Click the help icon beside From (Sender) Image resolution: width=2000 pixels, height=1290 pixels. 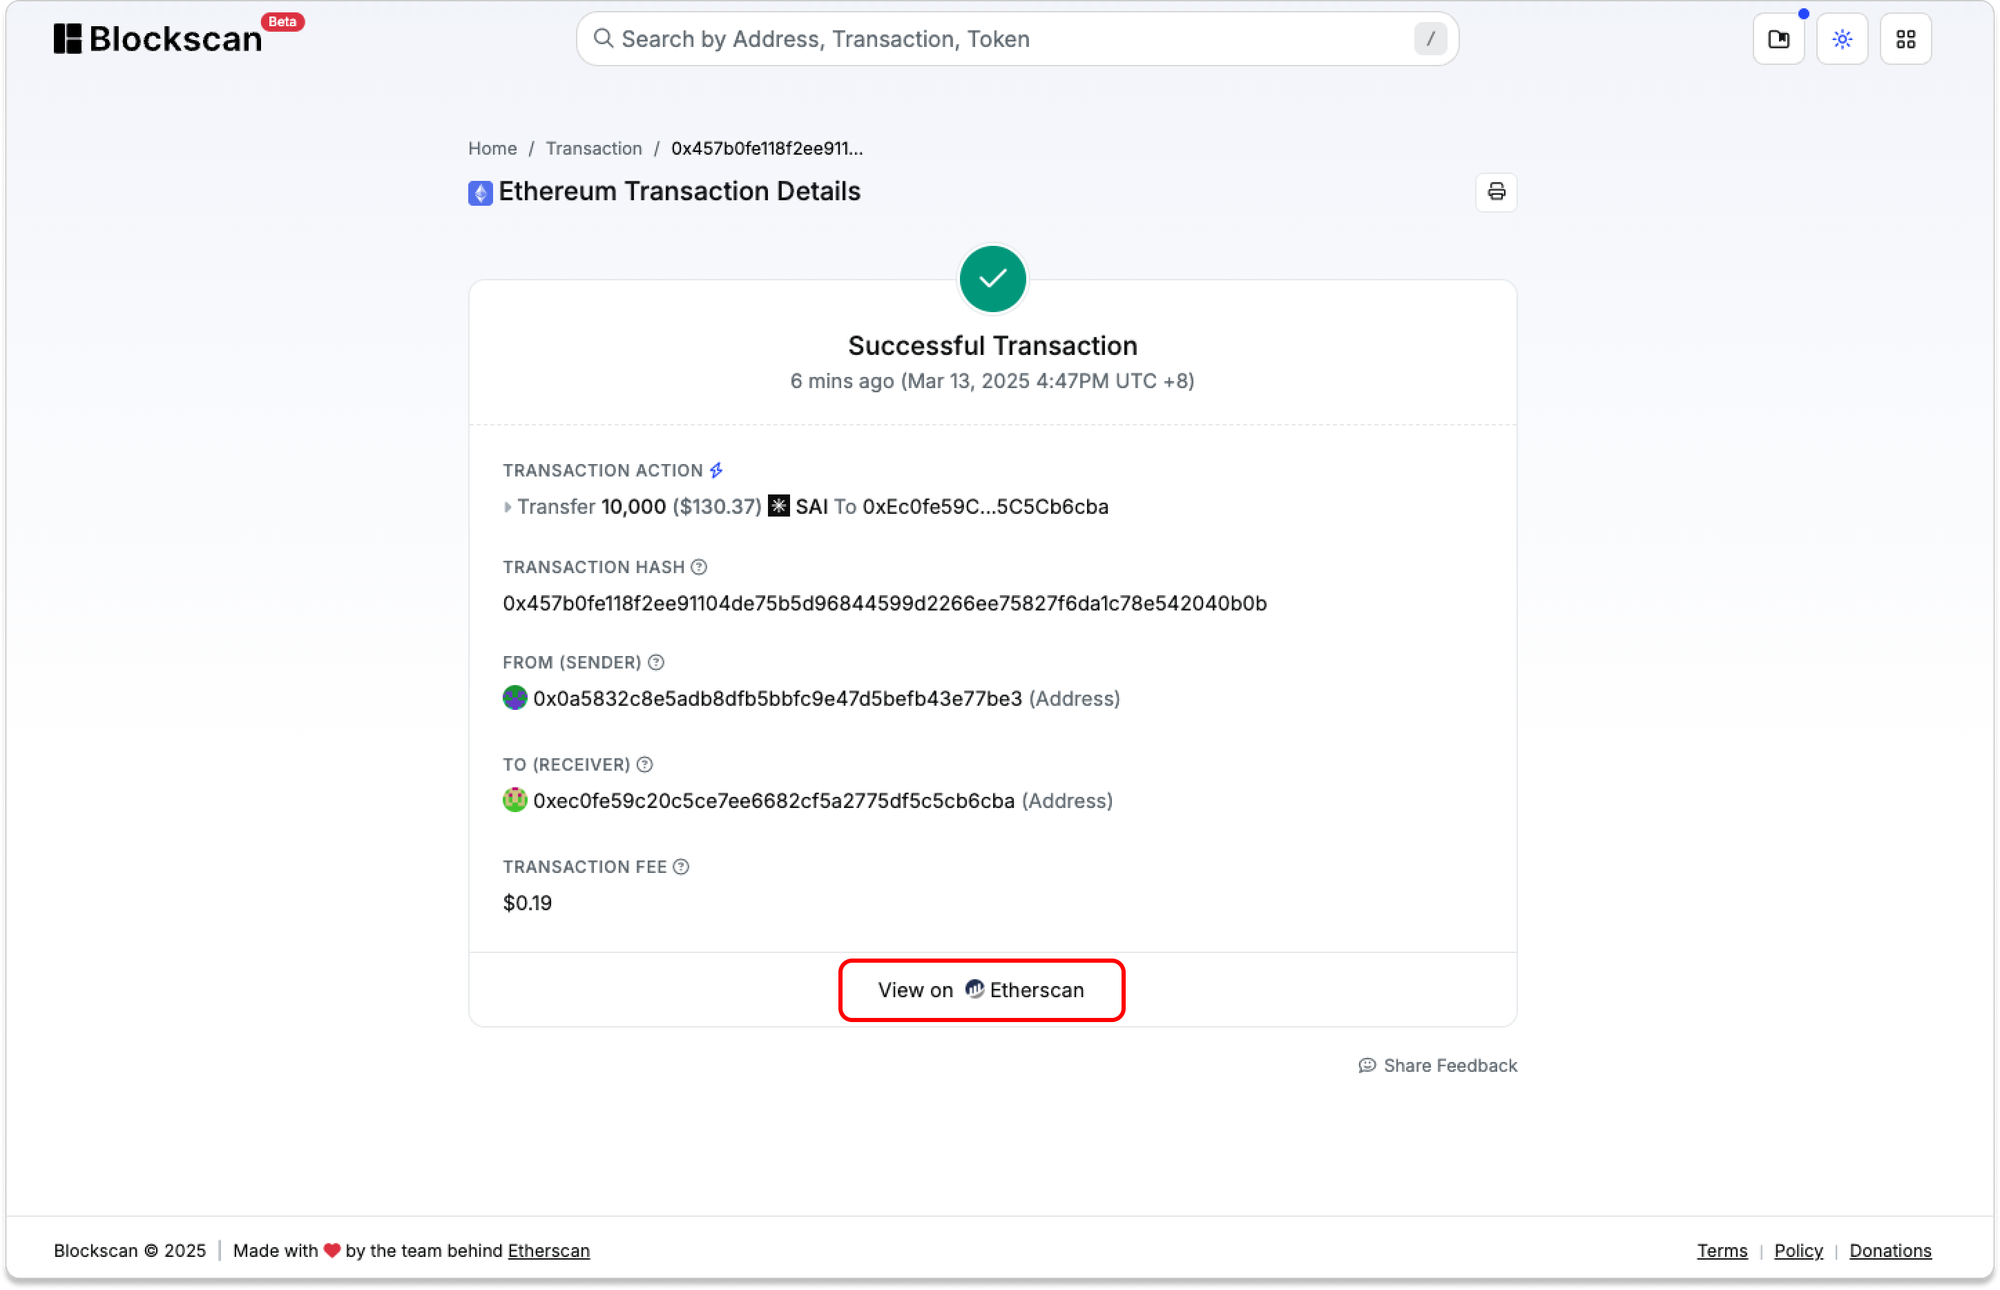(x=656, y=663)
